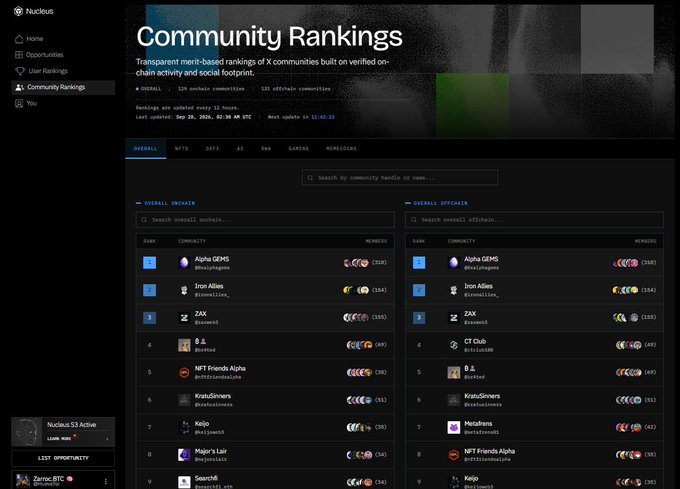The image size is (680, 489).
Task: Click Iron Allies logo in onchain list
Action: coord(184,290)
